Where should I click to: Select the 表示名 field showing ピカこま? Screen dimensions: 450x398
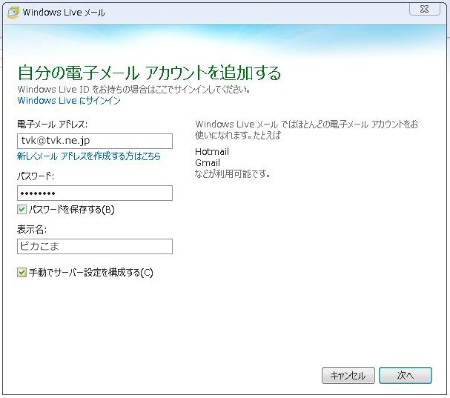[x=95, y=246]
